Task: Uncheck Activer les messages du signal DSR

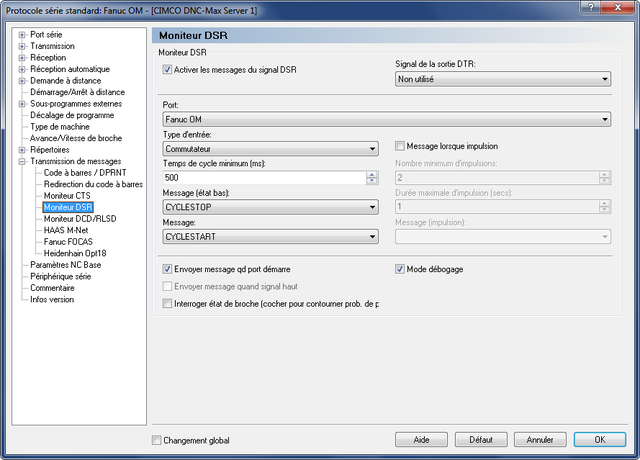Action: 167,69
